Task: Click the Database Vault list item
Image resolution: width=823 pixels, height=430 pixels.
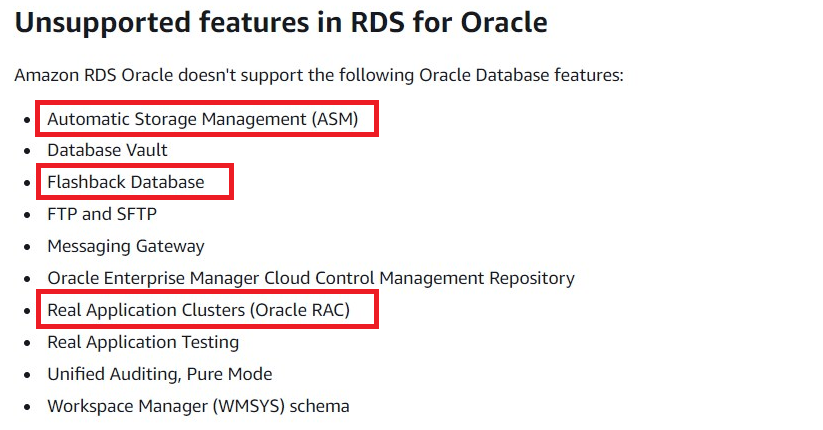Action: (x=107, y=150)
